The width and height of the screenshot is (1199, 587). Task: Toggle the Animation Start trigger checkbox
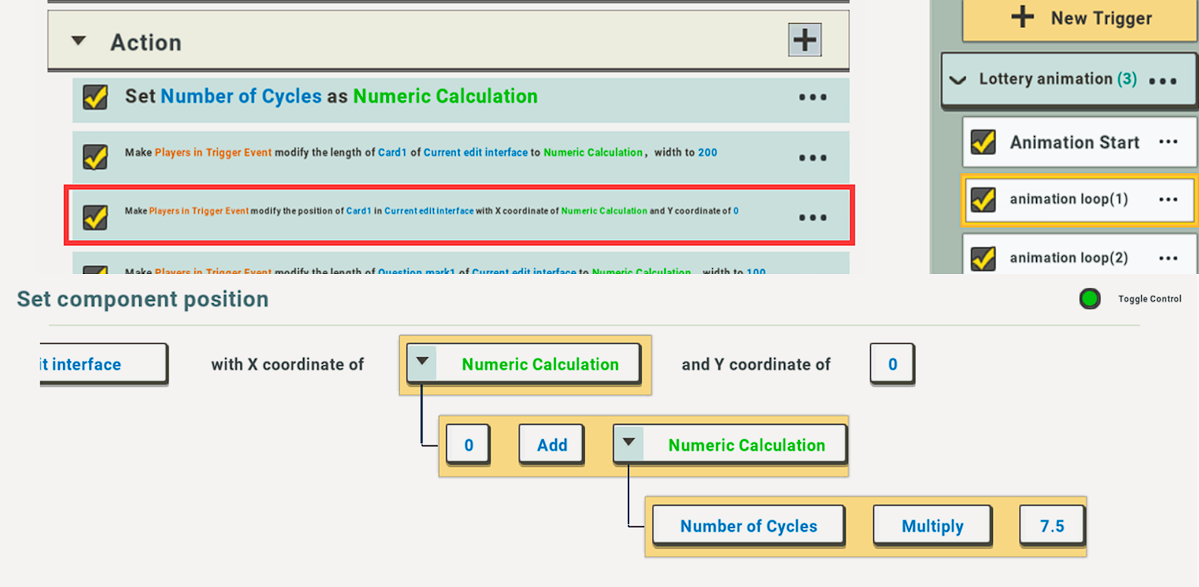[983, 142]
